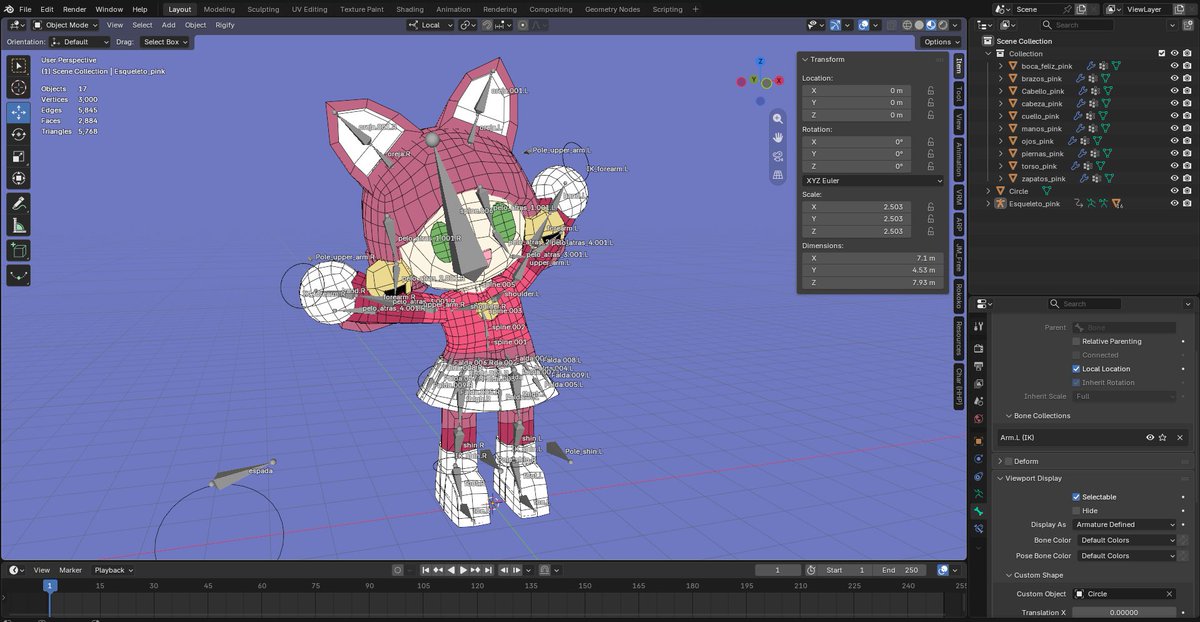Open the Object Data armature properties tab

tap(979, 494)
